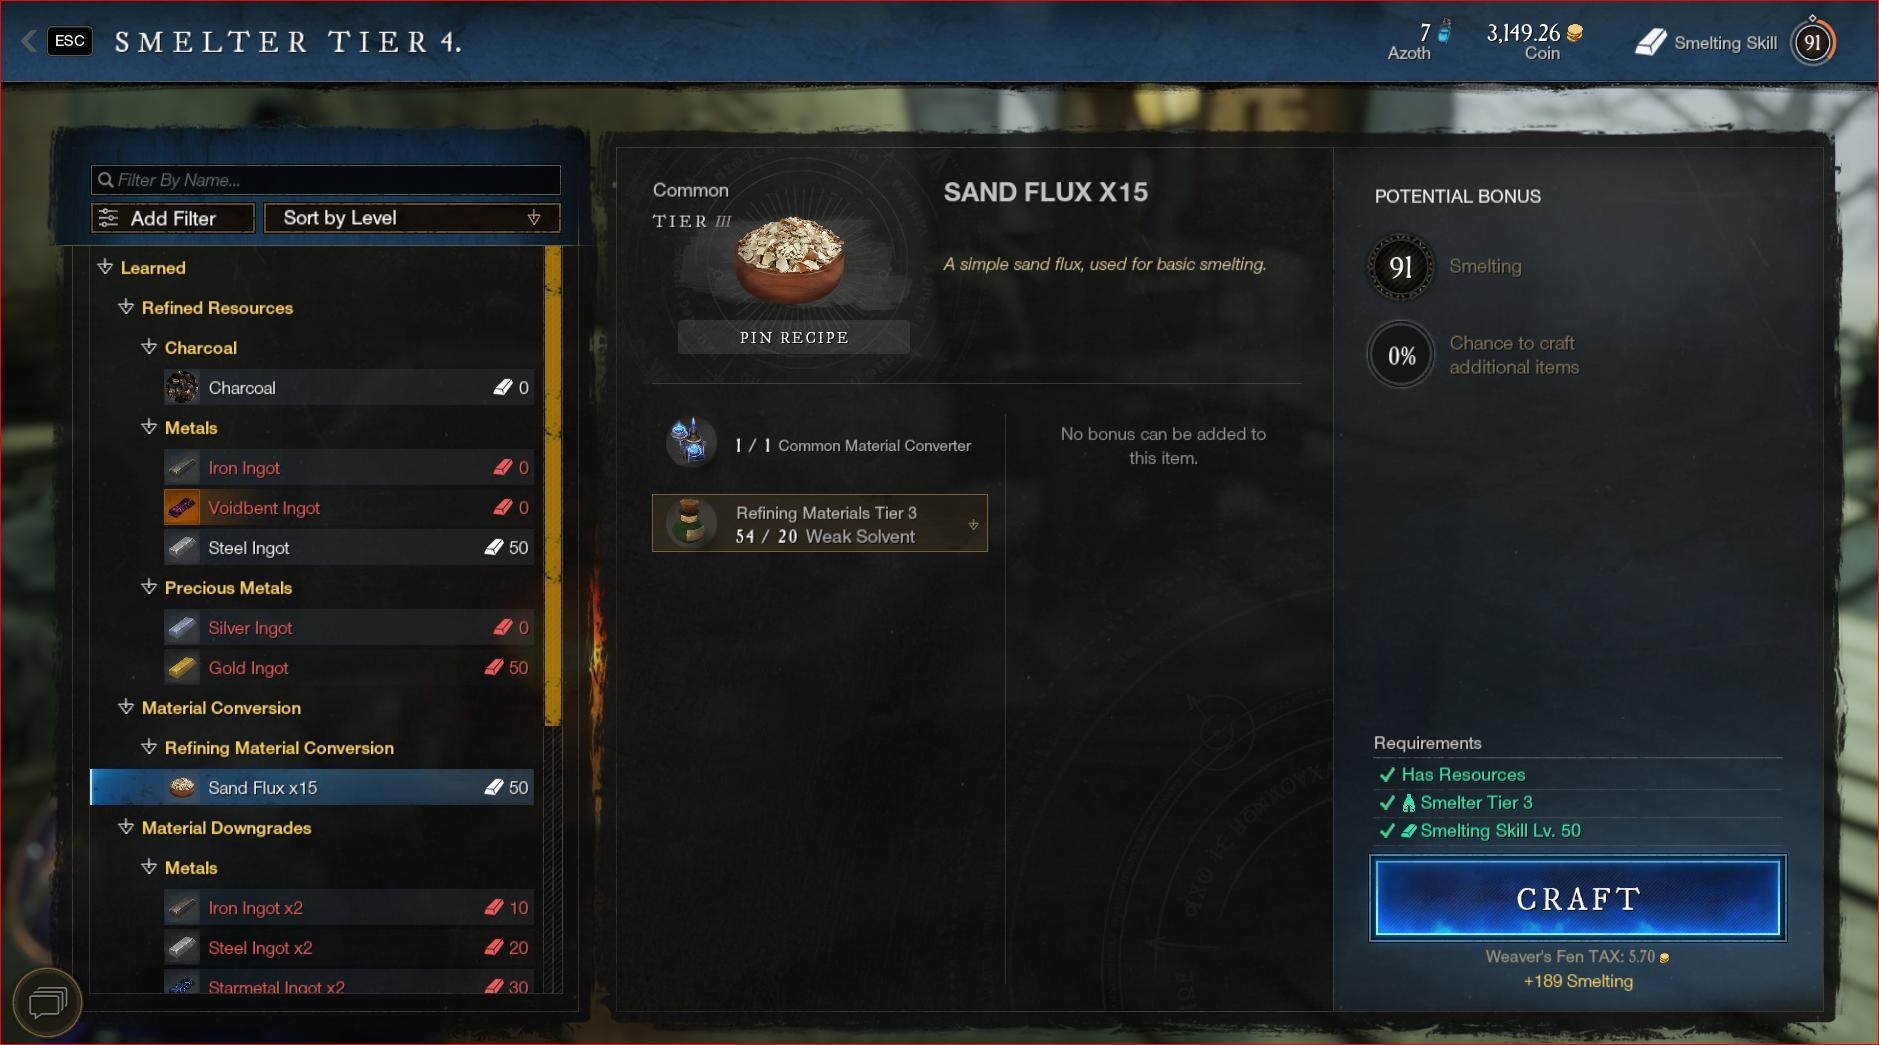Select the Voidbent Ingot recipe
The width and height of the screenshot is (1879, 1045).
[348, 507]
